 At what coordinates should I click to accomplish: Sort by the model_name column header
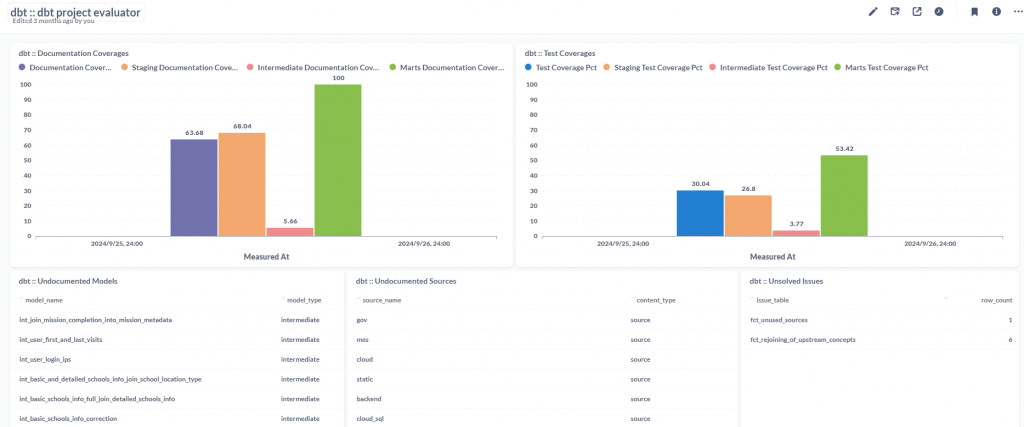click(x=44, y=300)
